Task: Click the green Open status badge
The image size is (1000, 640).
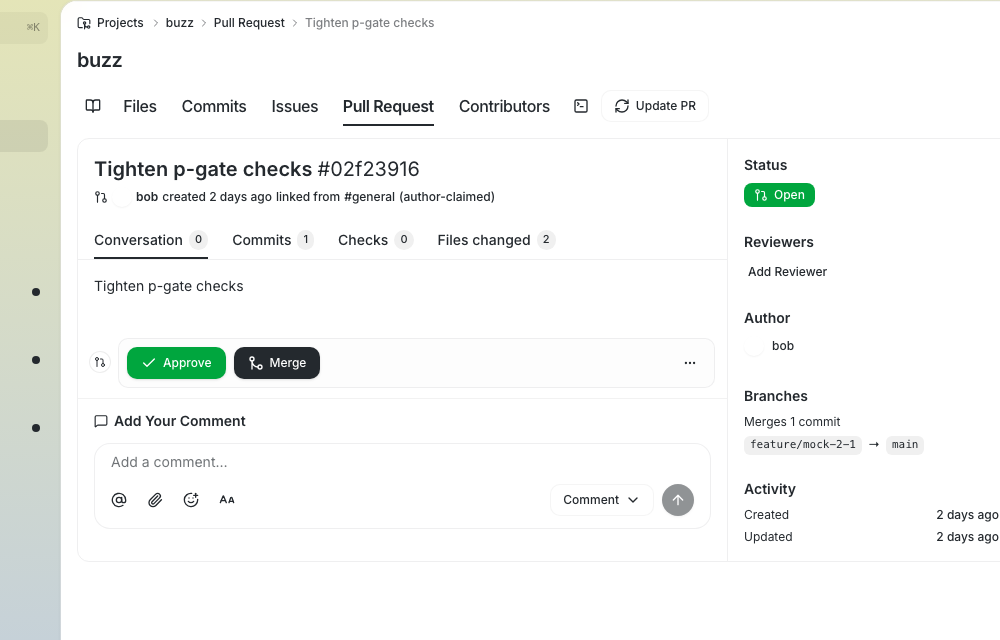Action: point(779,195)
